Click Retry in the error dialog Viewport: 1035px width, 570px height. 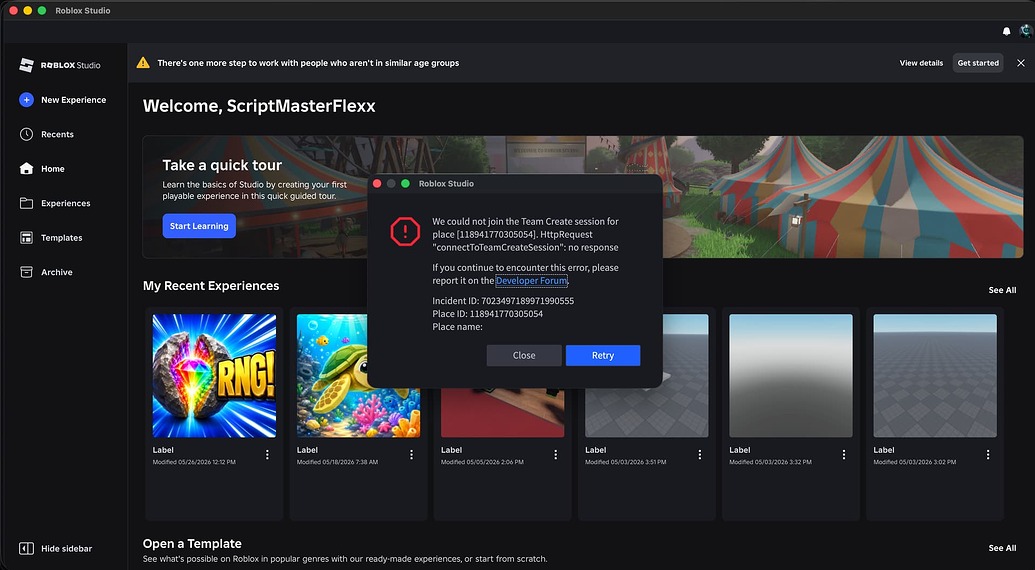pos(603,355)
